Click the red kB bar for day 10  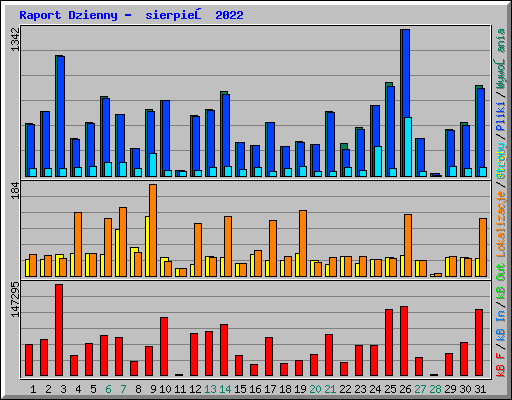click(164, 347)
